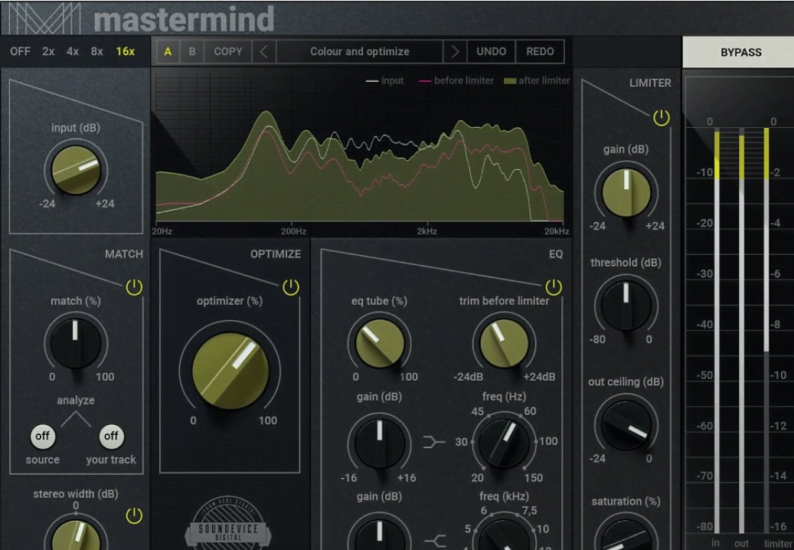Toggle the OPTIMIZE section power button
Screen dimensions: 794x550
[291, 287]
